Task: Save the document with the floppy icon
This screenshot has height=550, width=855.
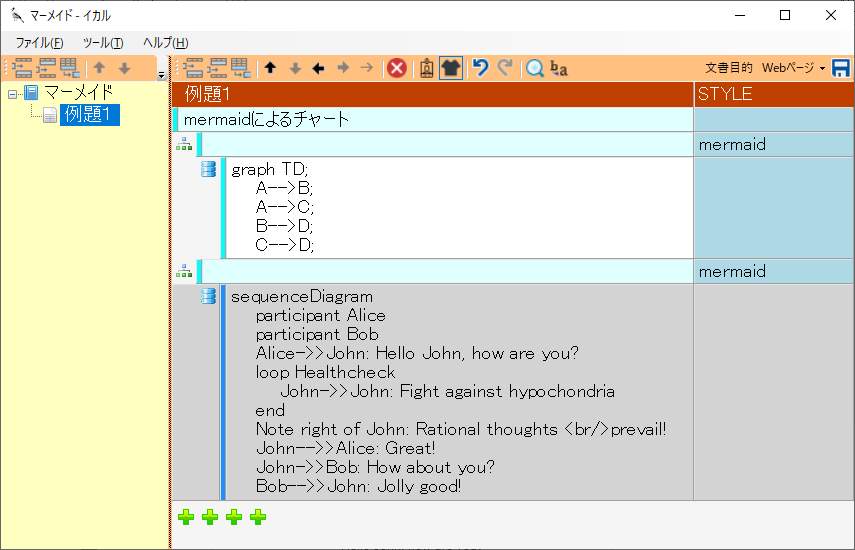Action: coord(841,68)
